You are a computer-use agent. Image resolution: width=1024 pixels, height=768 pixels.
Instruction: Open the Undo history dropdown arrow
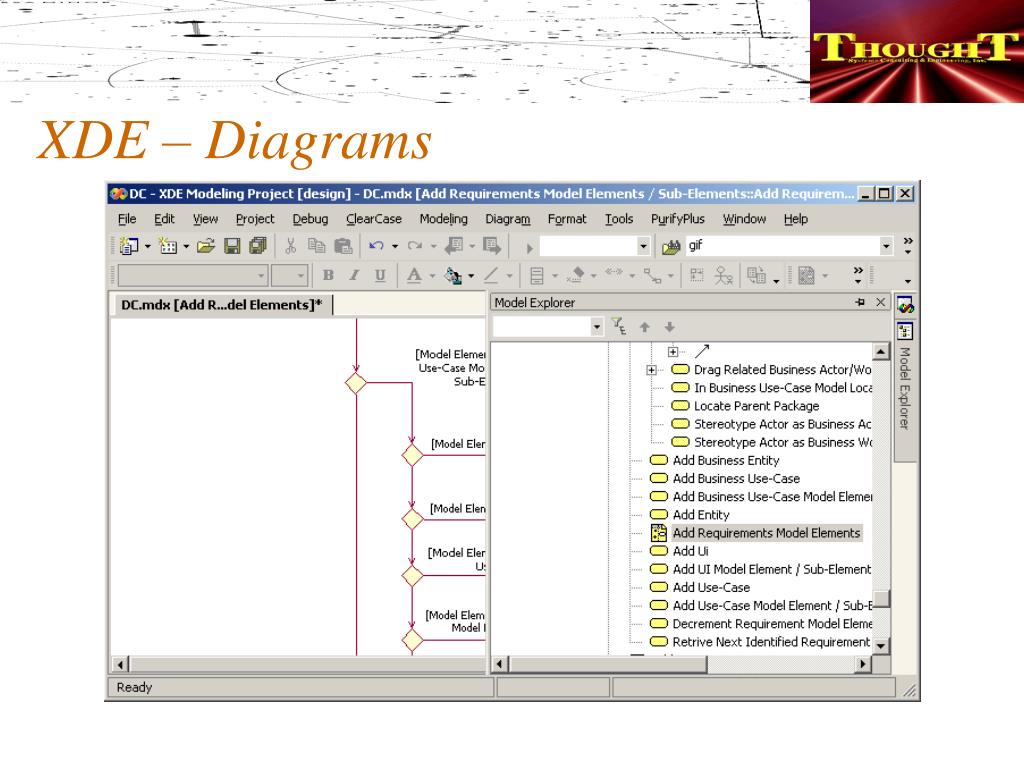pos(395,246)
